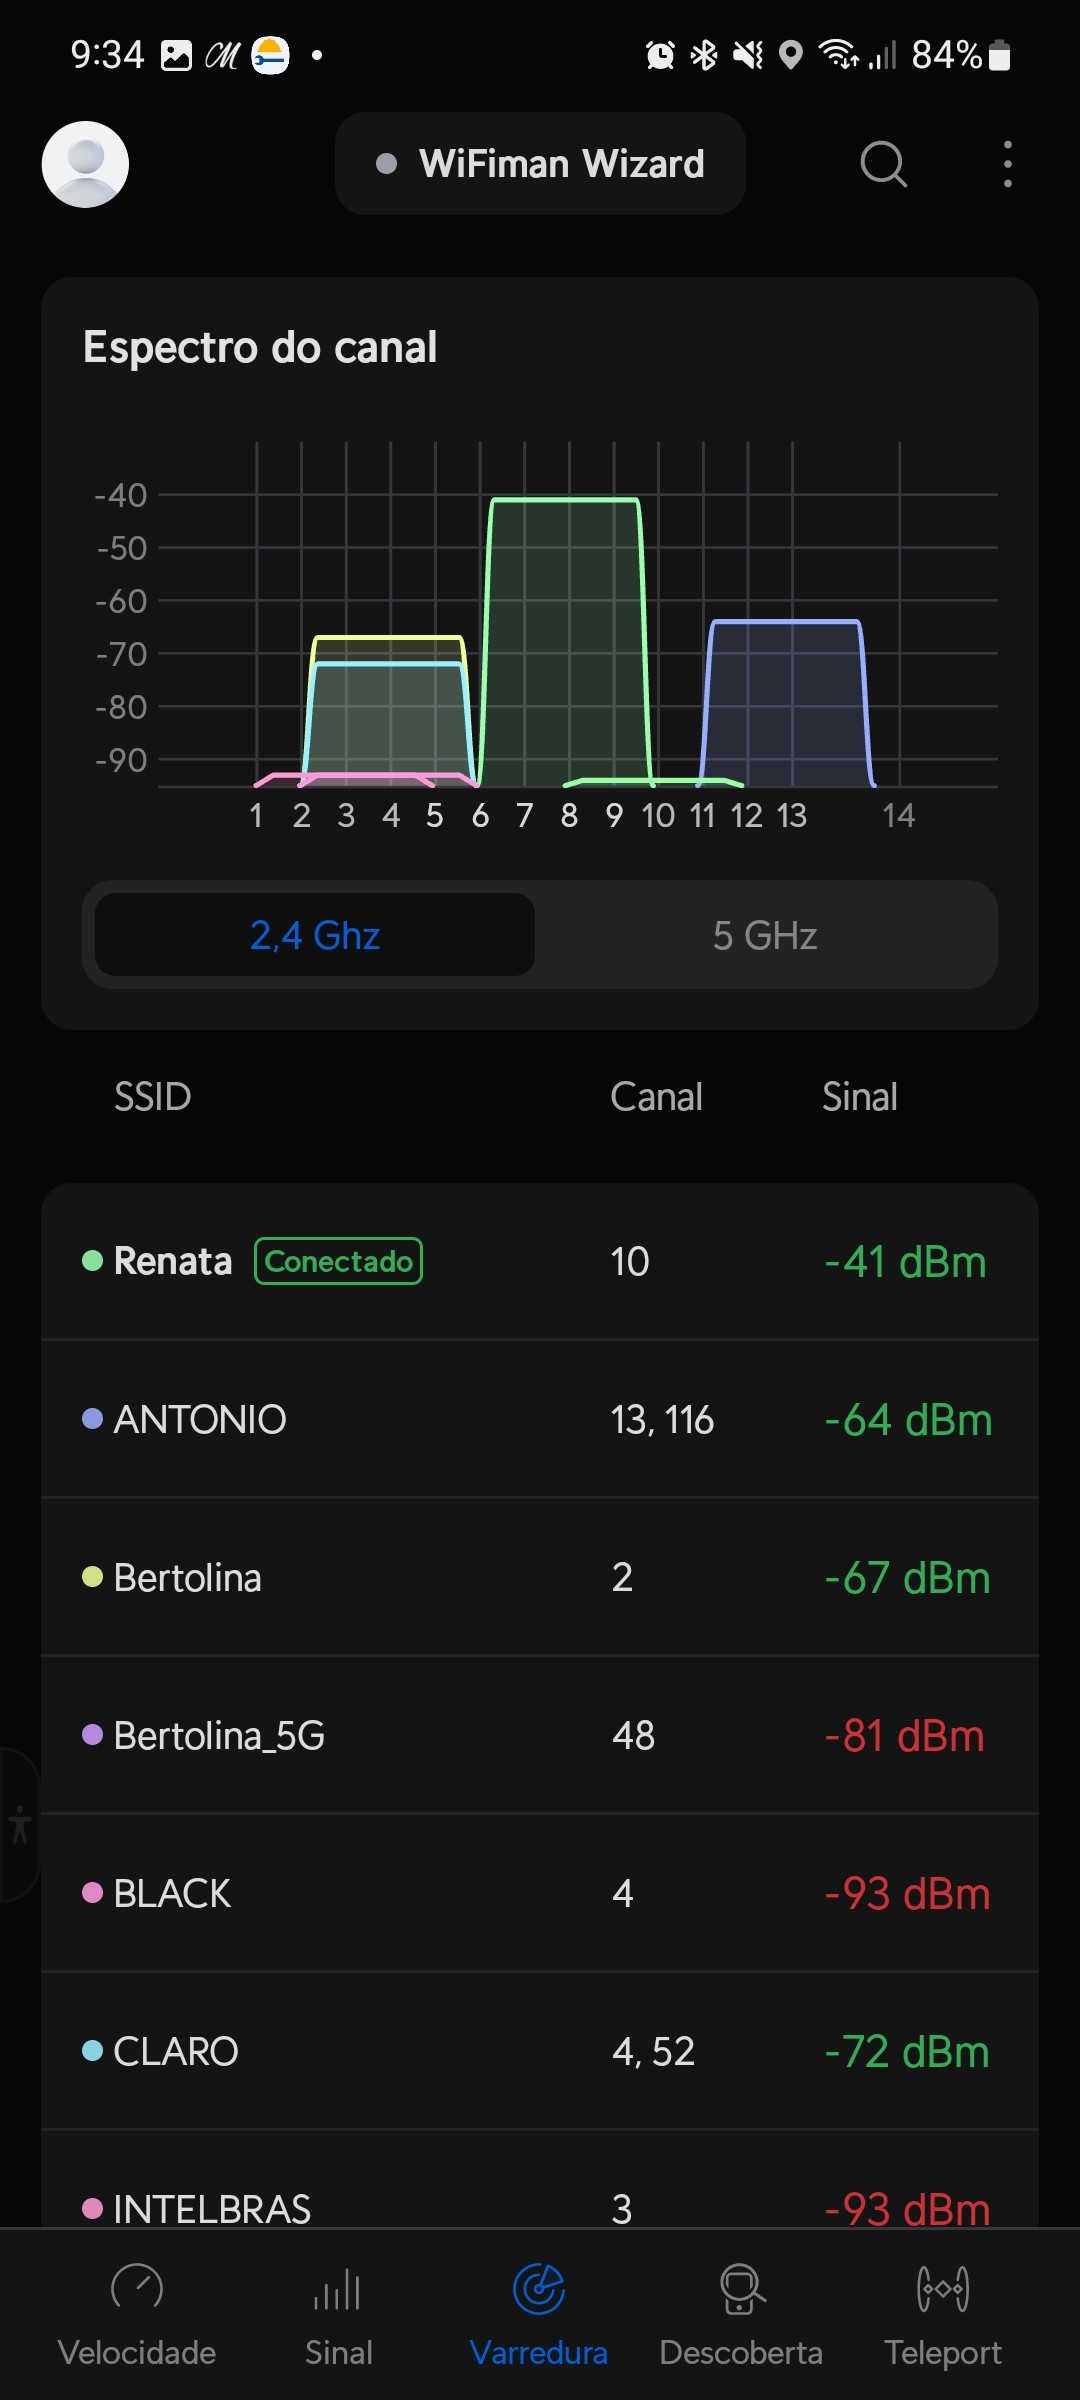The height and width of the screenshot is (2400, 1080).
Task: Sort networks by Canal column header
Action: (x=656, y=1097)
